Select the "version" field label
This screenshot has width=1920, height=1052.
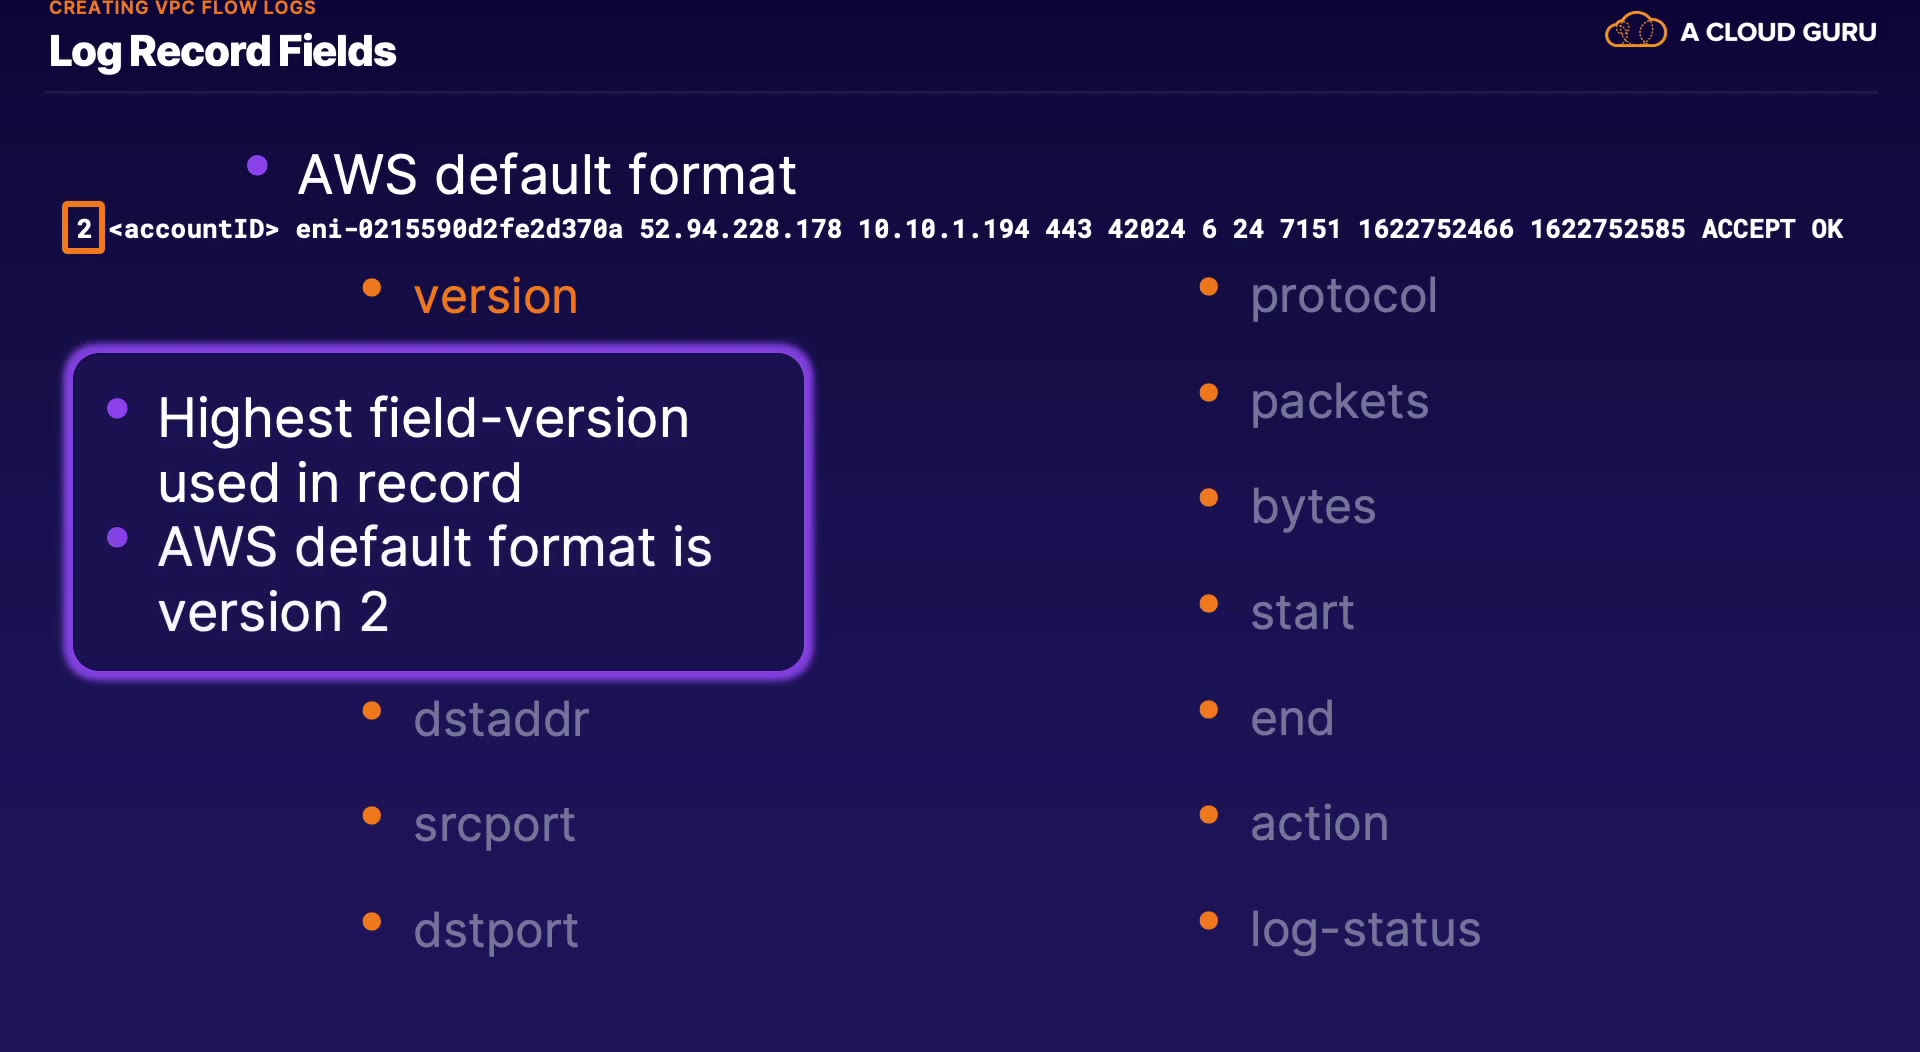pyautogui.click(x=496, y=297)
